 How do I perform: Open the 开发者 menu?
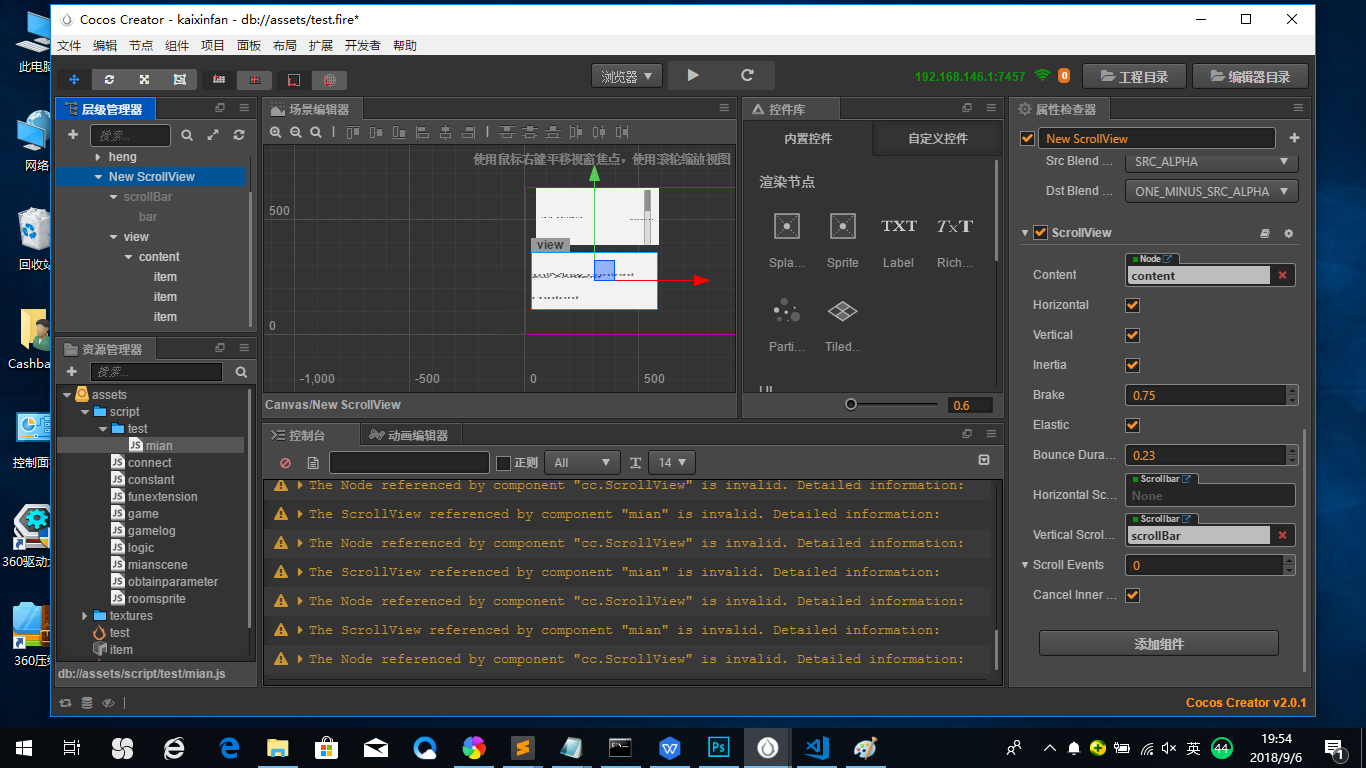363,45
